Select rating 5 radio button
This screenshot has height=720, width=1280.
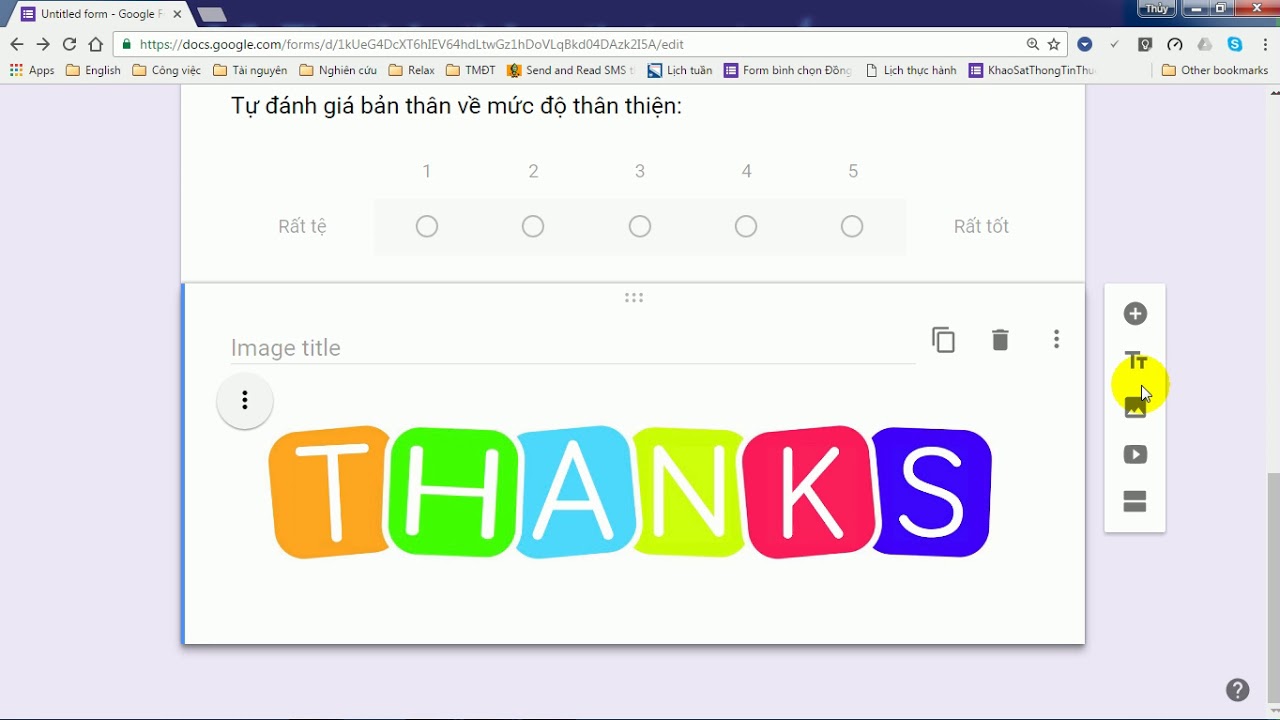click(852, 227)
